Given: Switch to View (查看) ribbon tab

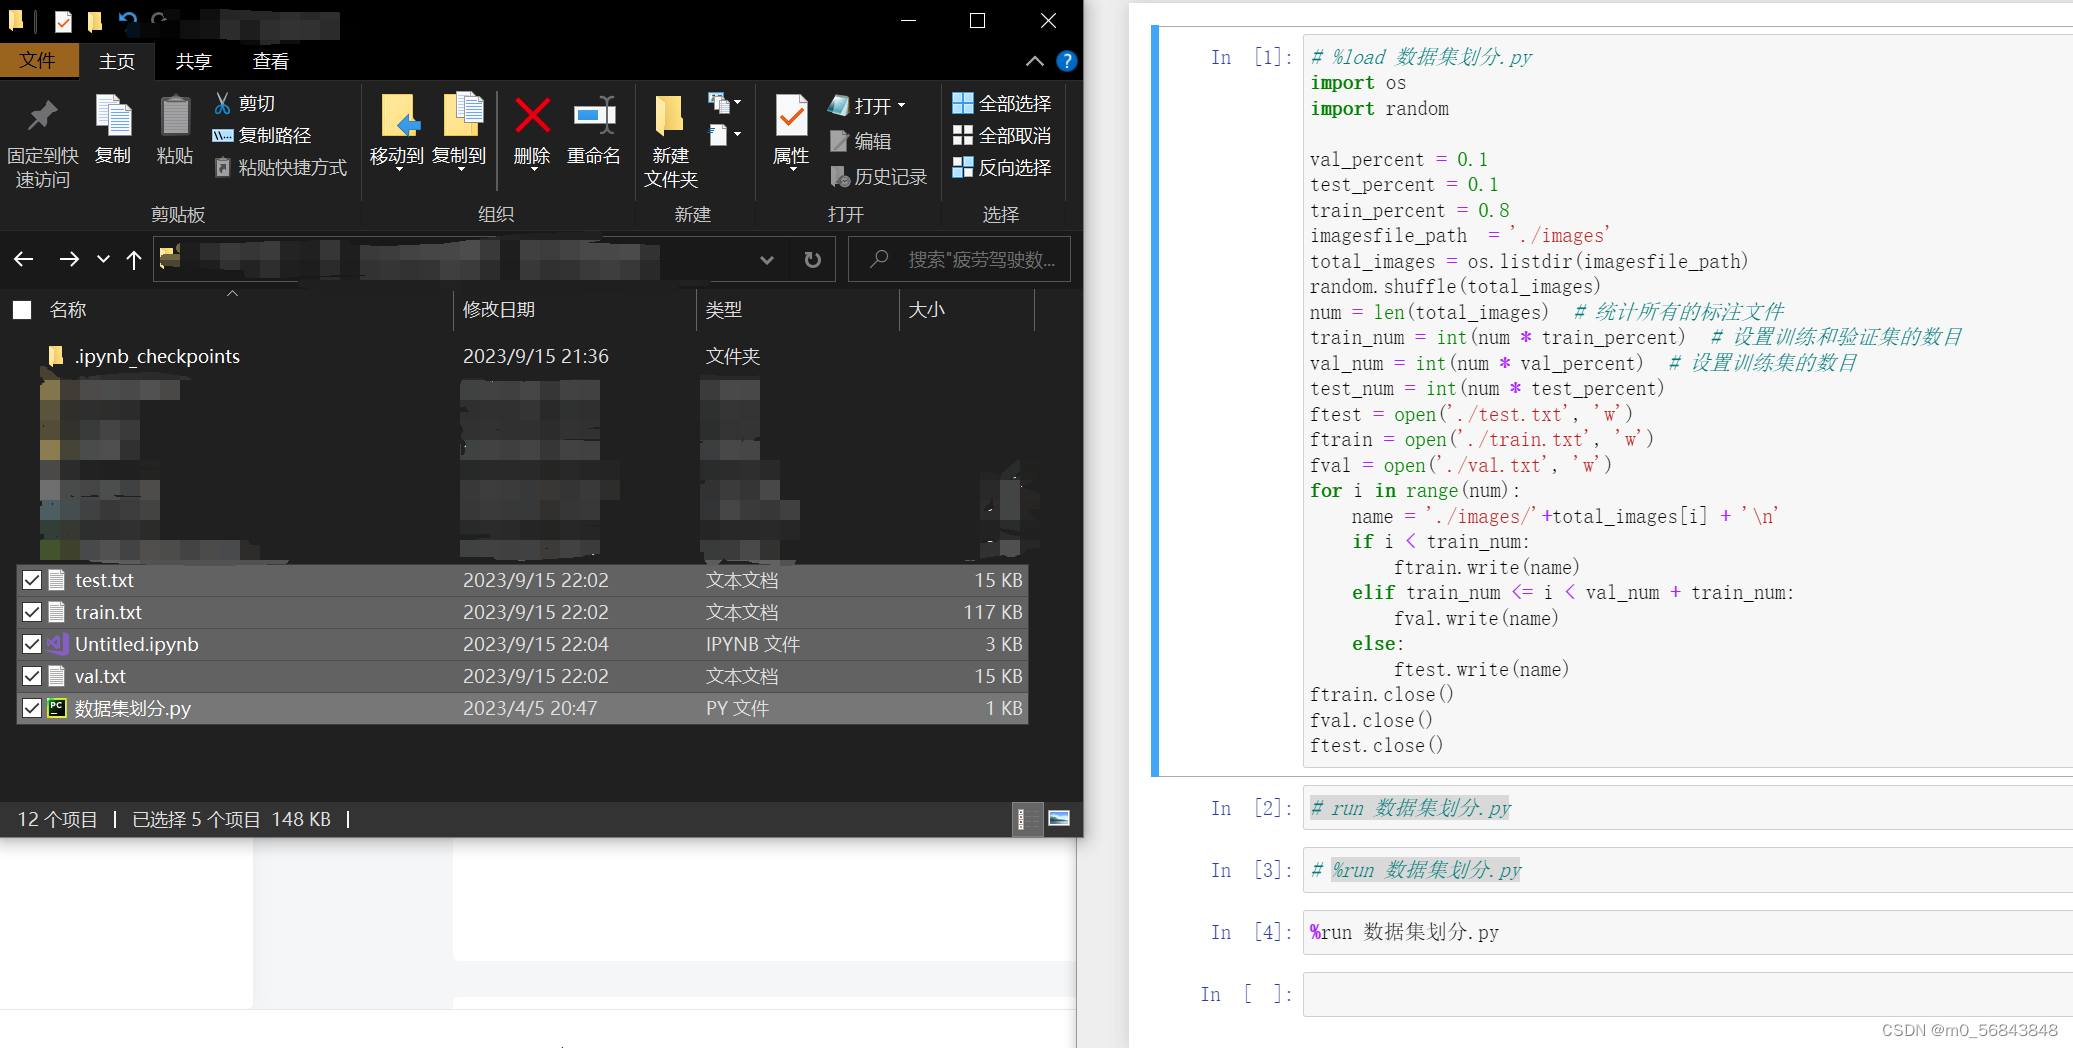Looking at the screenshot, I should pos(270,61).
